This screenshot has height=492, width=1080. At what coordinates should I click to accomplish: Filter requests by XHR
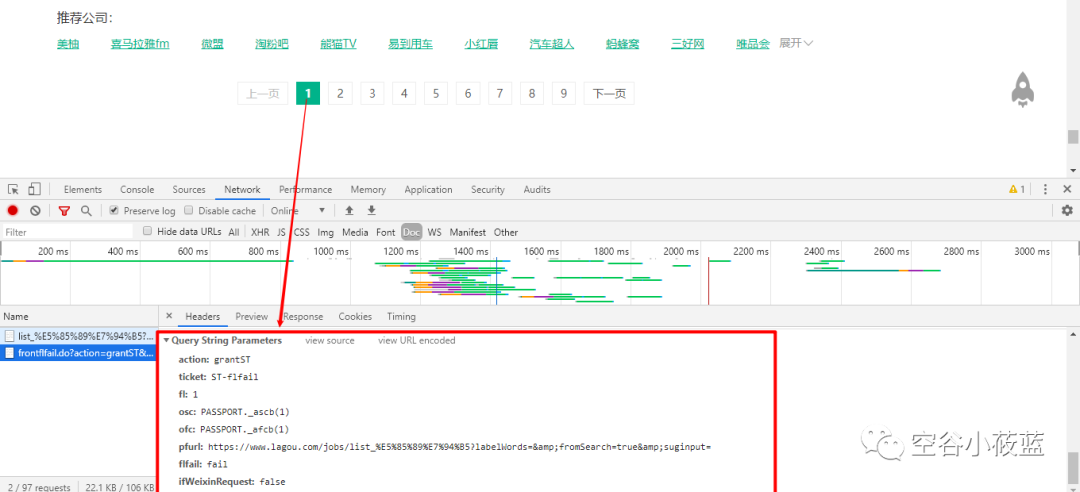point(260,232)
